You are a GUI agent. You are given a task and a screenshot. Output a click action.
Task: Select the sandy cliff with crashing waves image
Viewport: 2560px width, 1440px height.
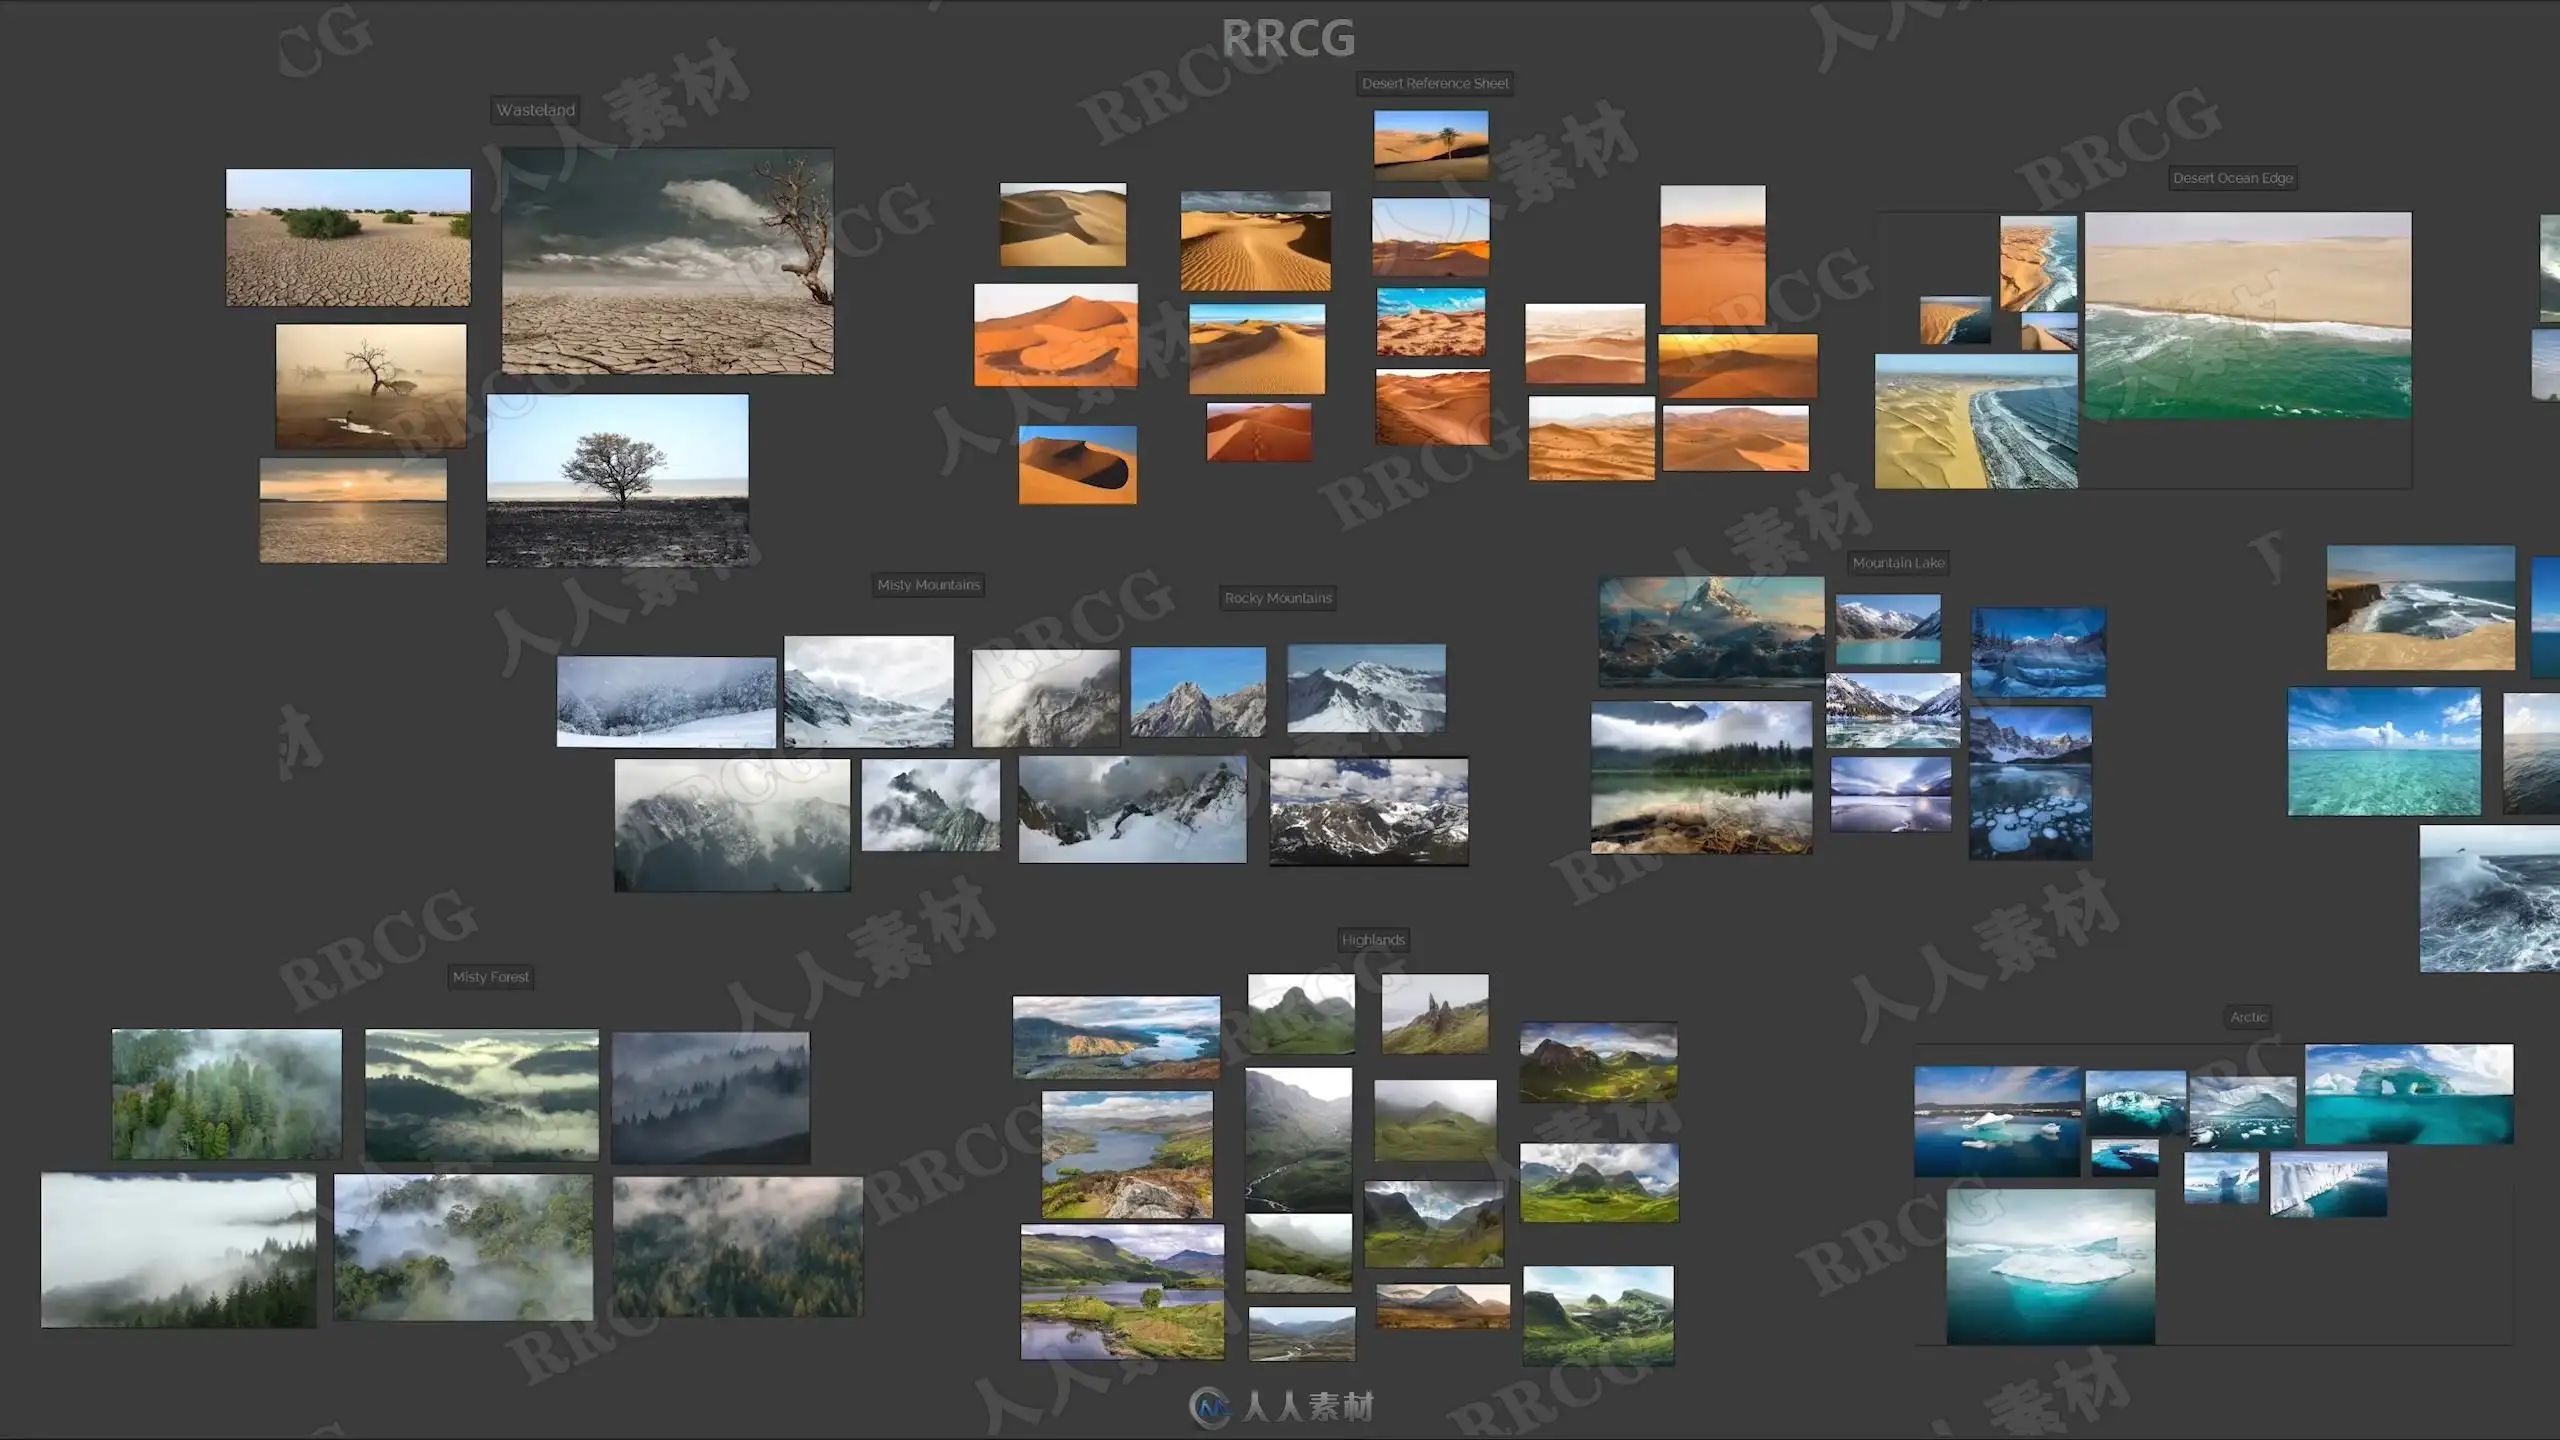(2420, 607)
